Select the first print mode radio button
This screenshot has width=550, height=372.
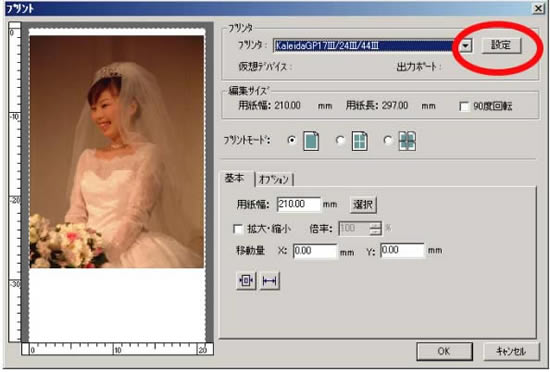291,140
